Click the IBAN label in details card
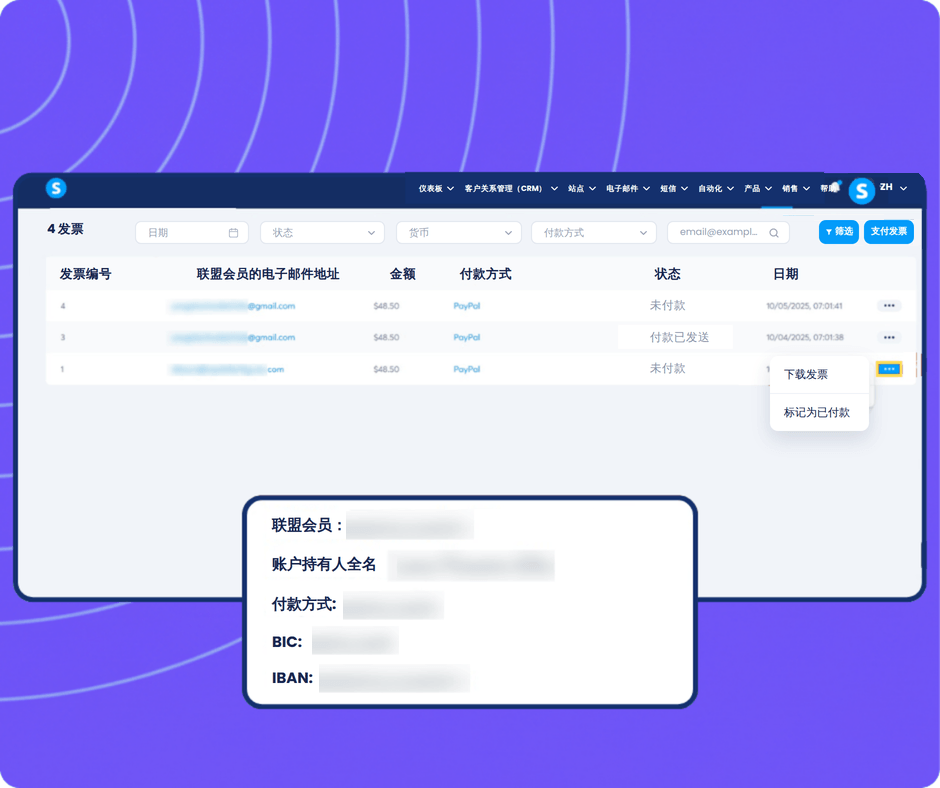The image size is (940, 788). click(x=292, y=678)
